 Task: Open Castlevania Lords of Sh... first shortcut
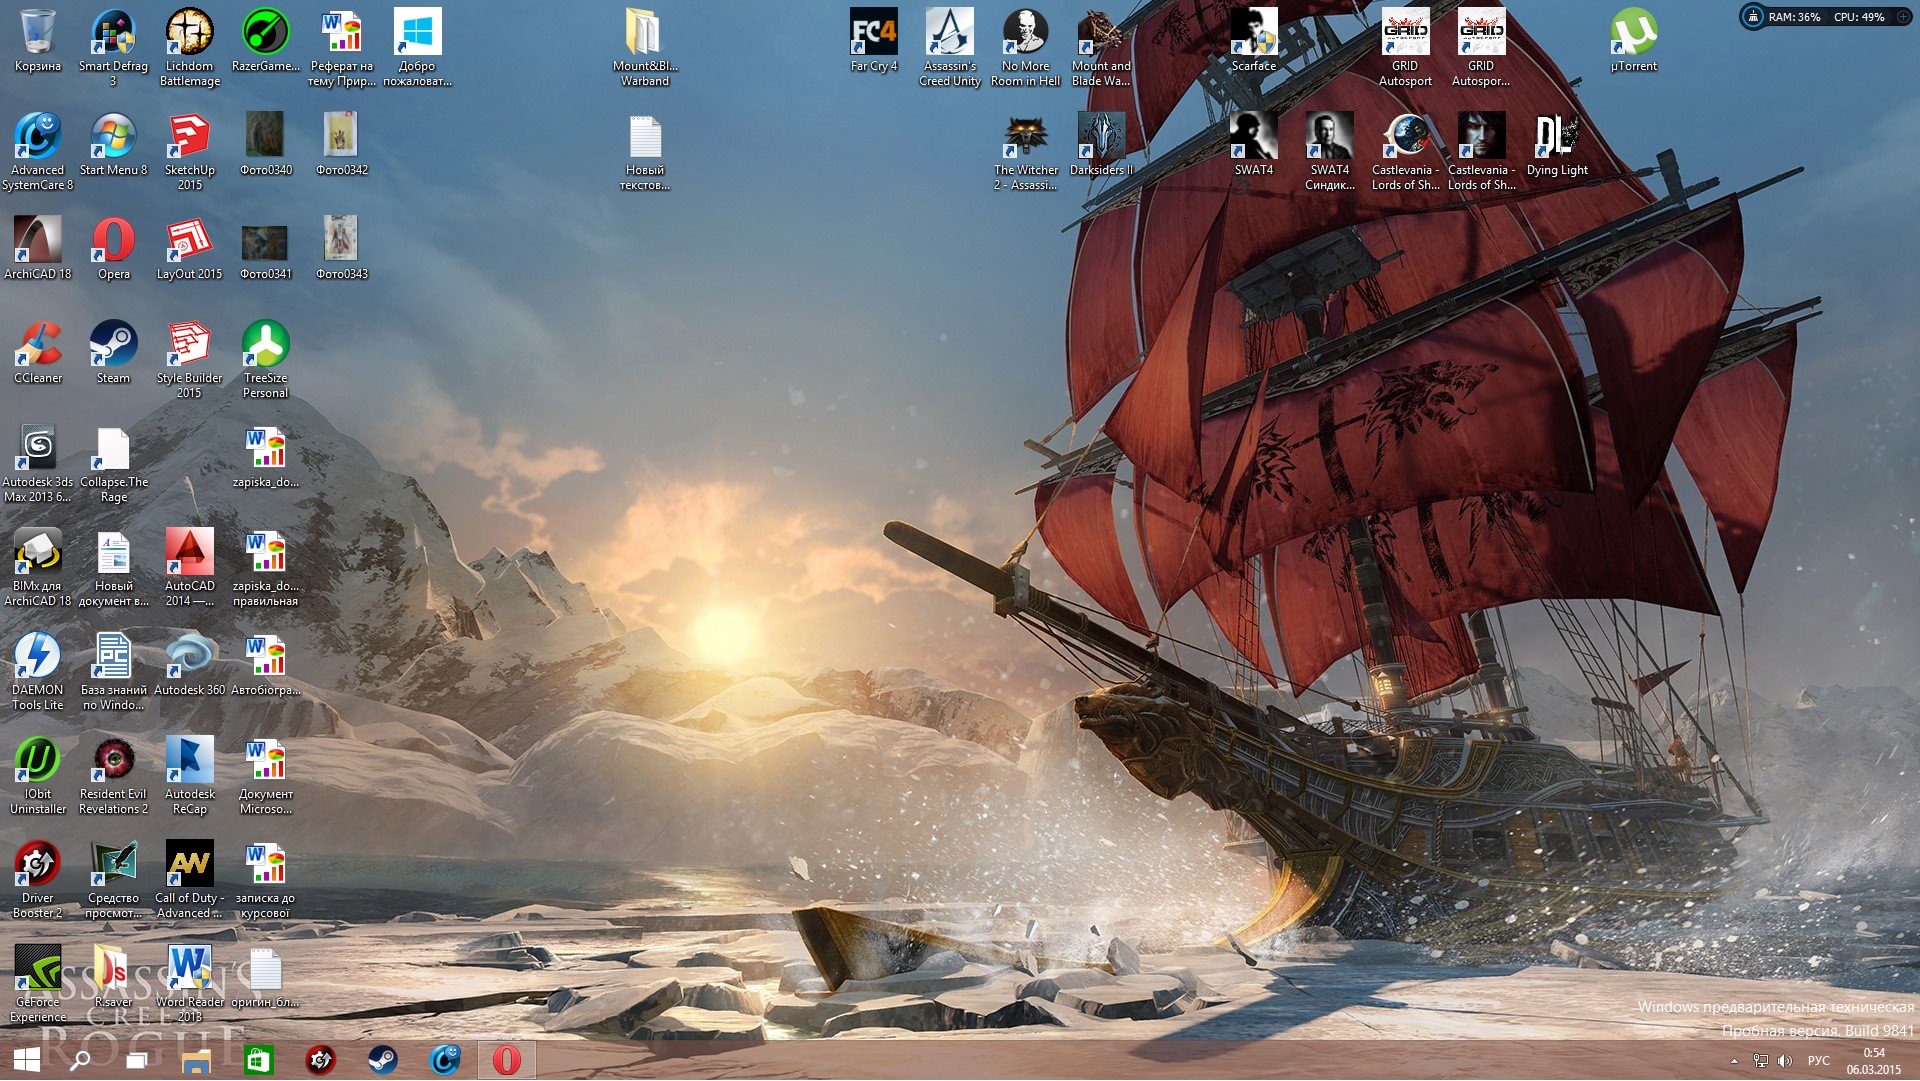pyautogui.click(x=1405, y=151)
